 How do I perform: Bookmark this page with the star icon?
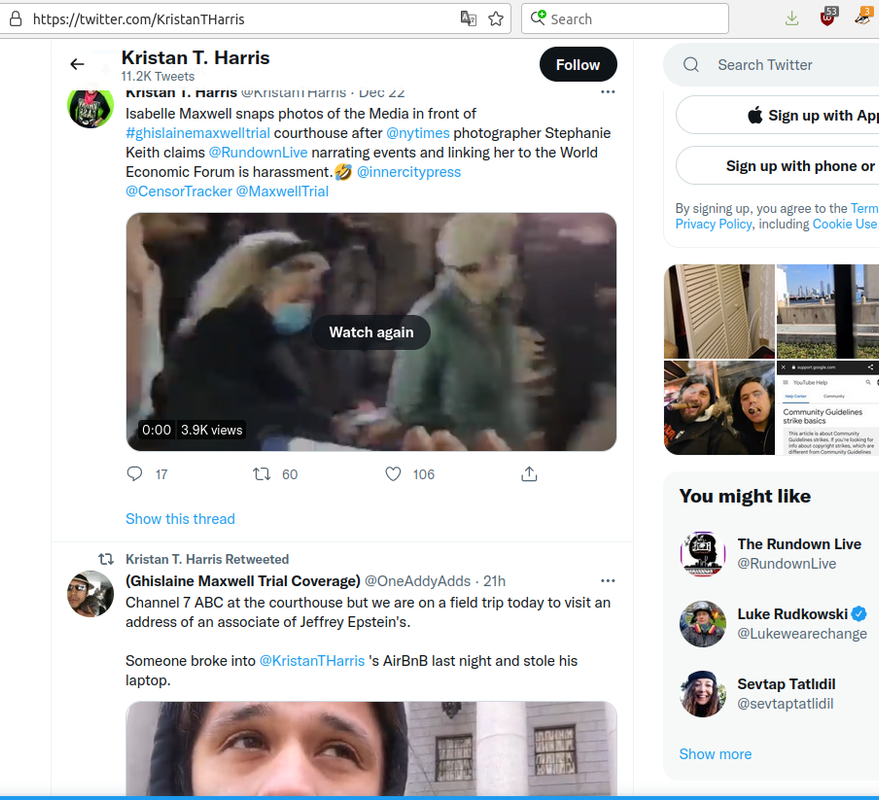coord(496,19)
